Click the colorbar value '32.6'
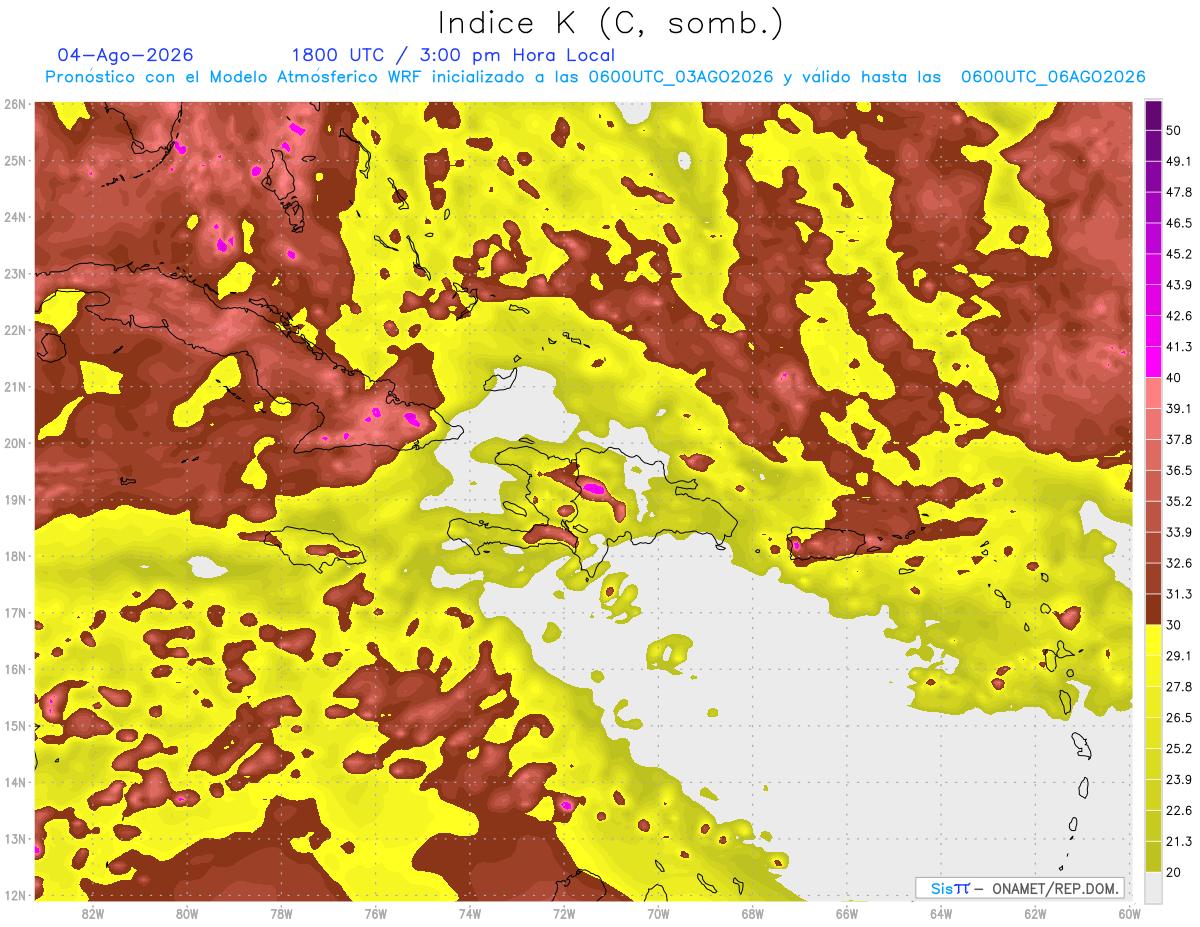1200x927 pixels. (1178, 563)
